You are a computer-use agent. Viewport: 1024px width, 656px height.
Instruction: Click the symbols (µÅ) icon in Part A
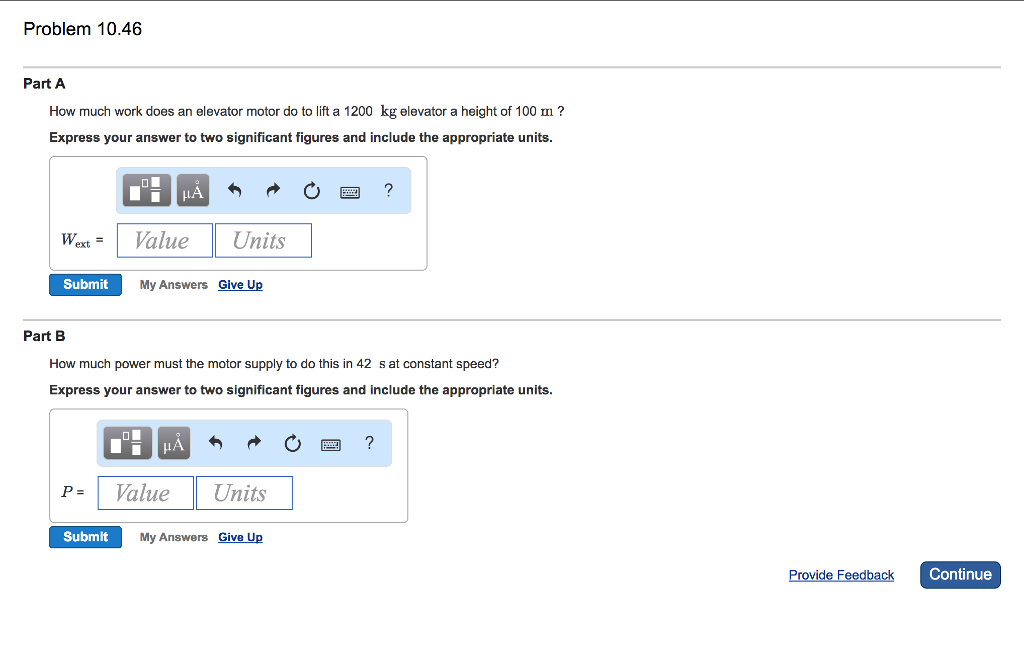(x=193, y=190)
